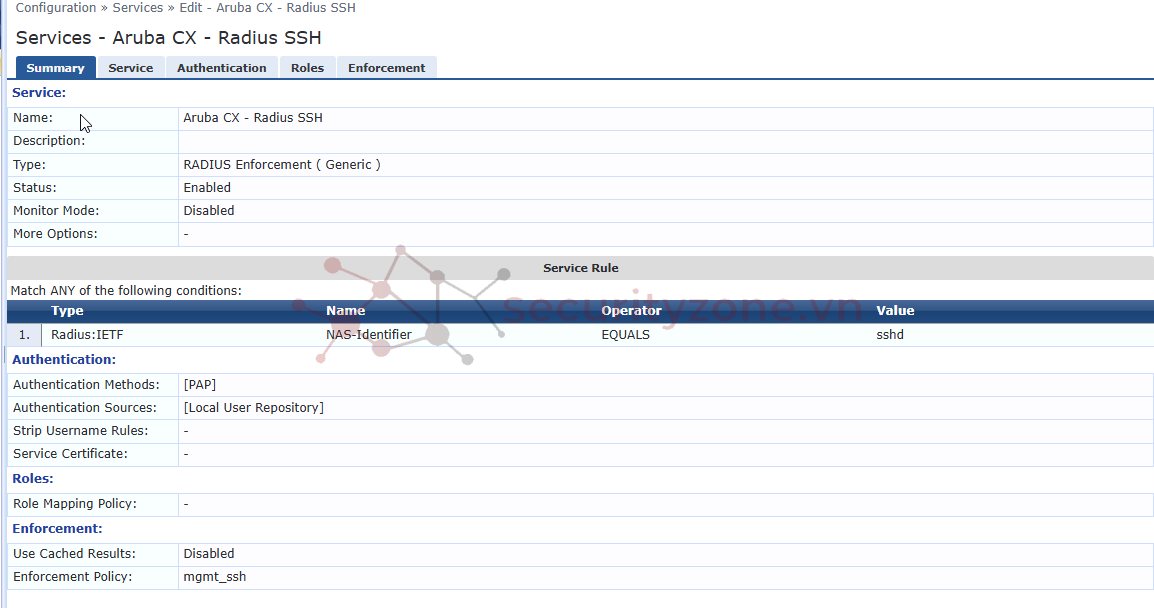This screenshot has width=1154, height=608.
Task: Go to the Authentication tab
Action: point(221,68)
